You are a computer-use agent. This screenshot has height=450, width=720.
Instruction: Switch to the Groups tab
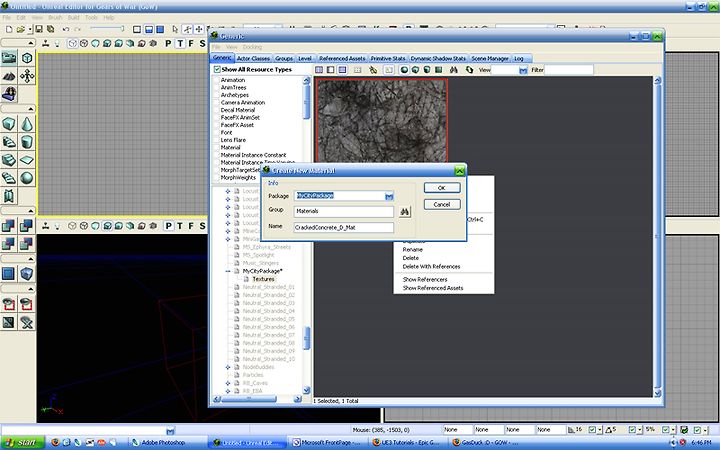point(284,58)
